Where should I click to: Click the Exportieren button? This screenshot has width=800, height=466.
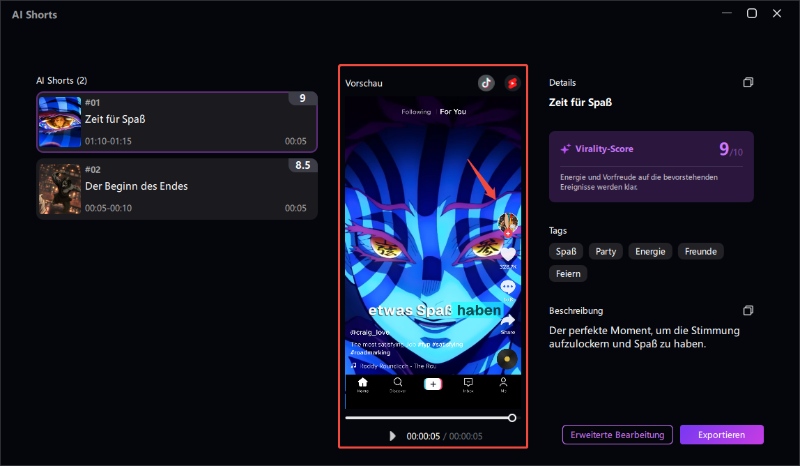pos(721,435)
